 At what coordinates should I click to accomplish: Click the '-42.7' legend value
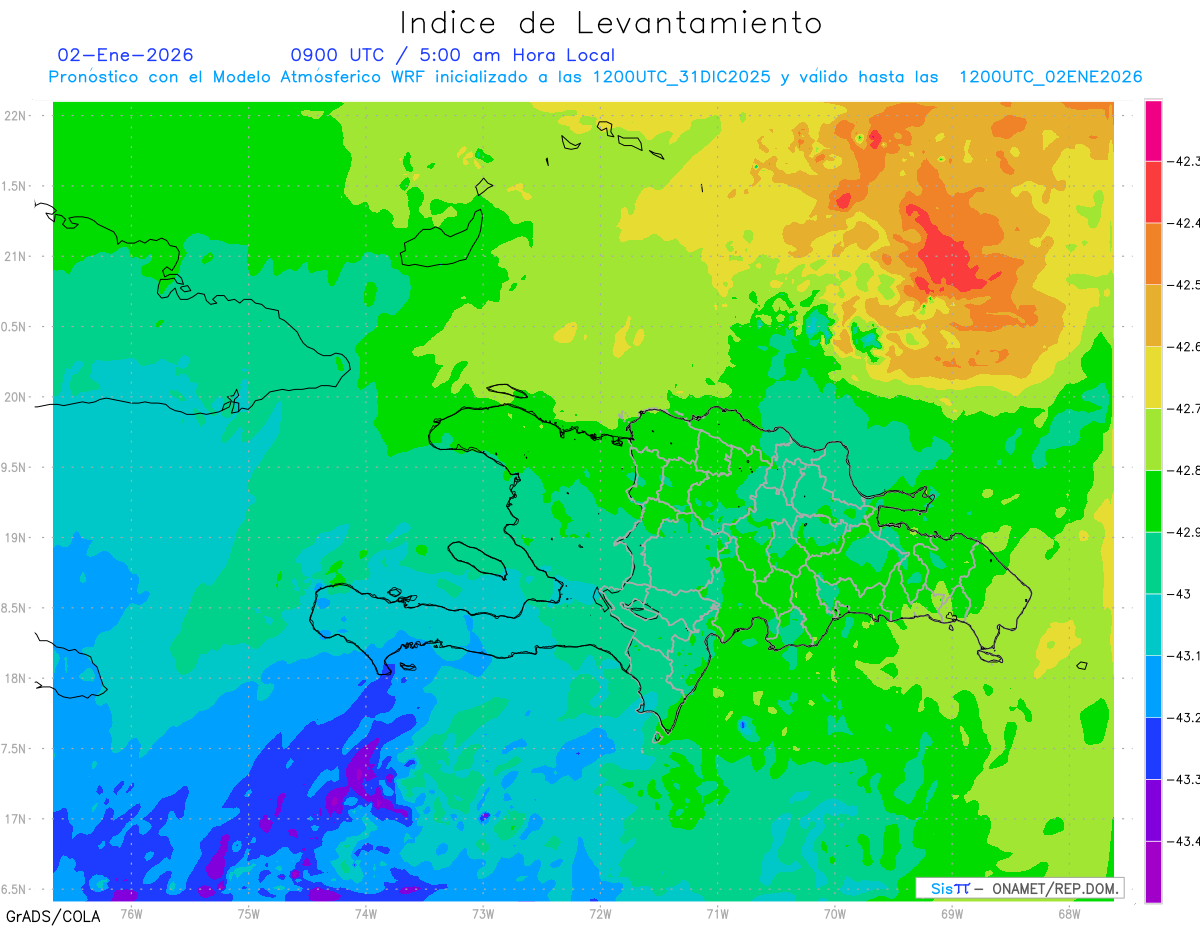tap(1185, 408)
